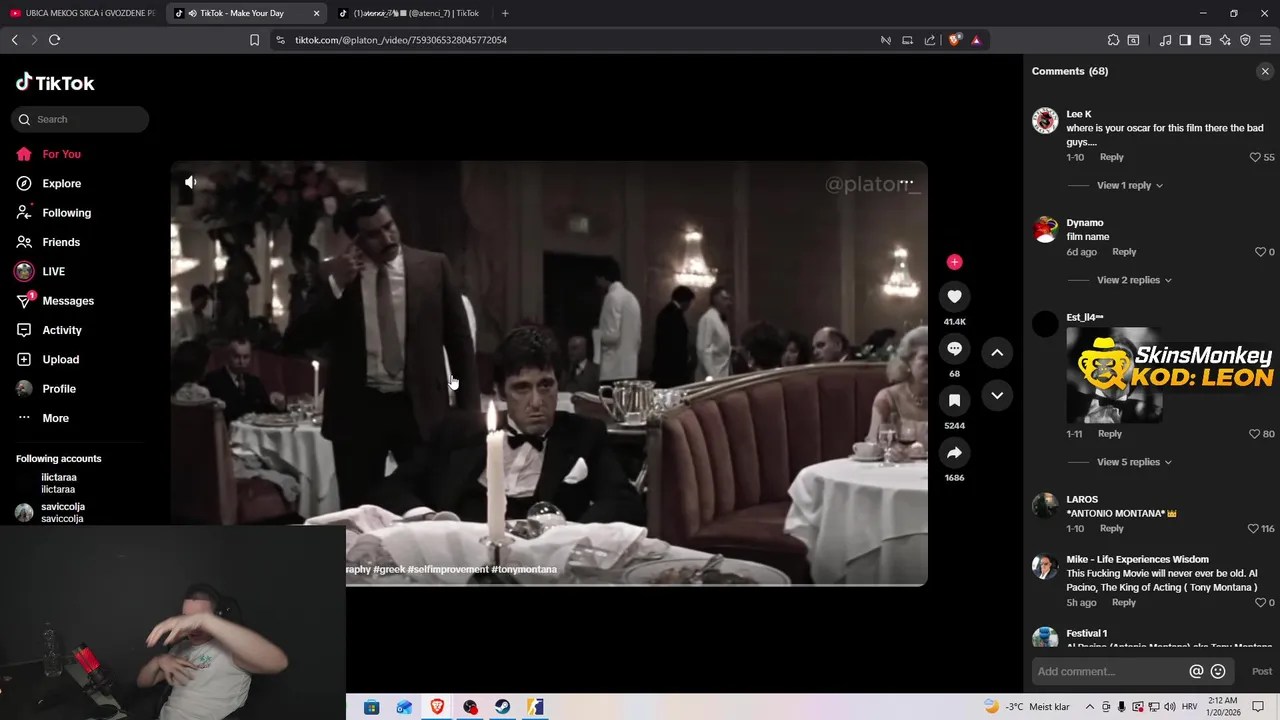Open Steam from the taskbar
This screenshot has width=1280, height=720.
[502, 707]
